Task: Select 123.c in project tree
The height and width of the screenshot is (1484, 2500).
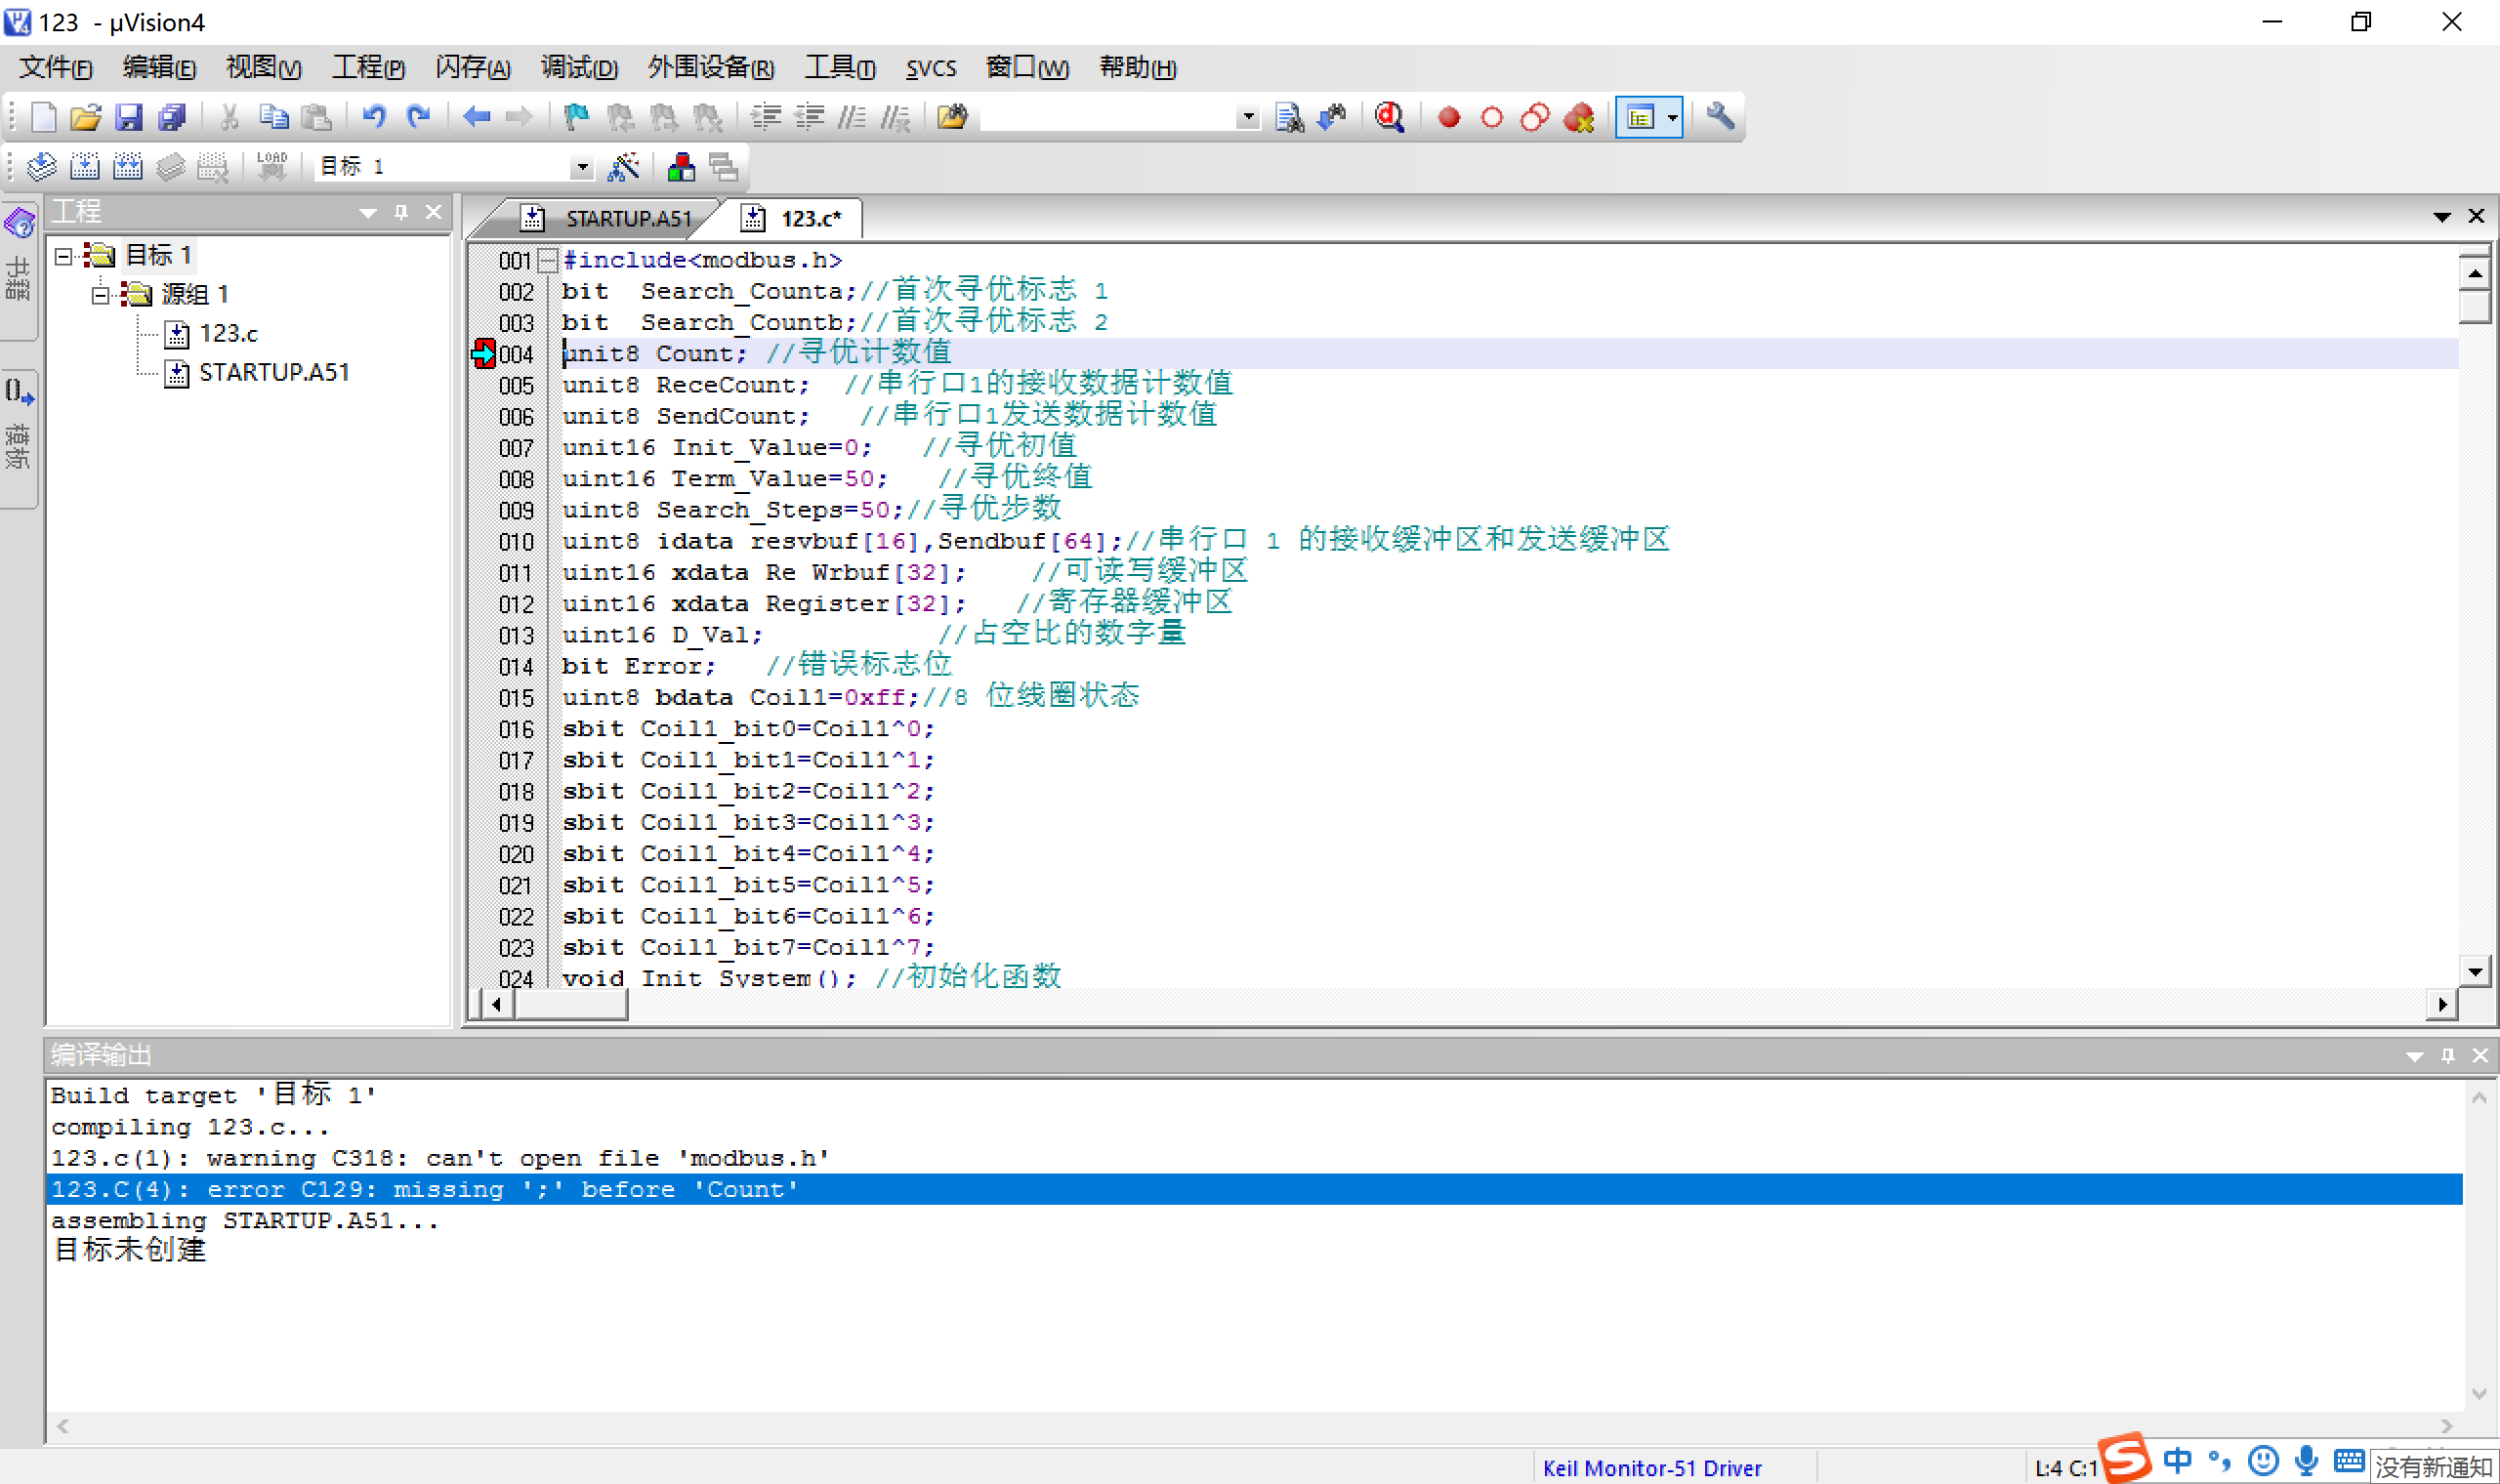Action: click(x=228, y=333)
